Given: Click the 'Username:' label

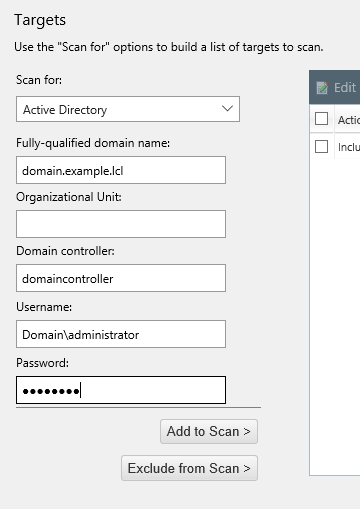Looking at the screenshot, I should [x=44, y=307].
